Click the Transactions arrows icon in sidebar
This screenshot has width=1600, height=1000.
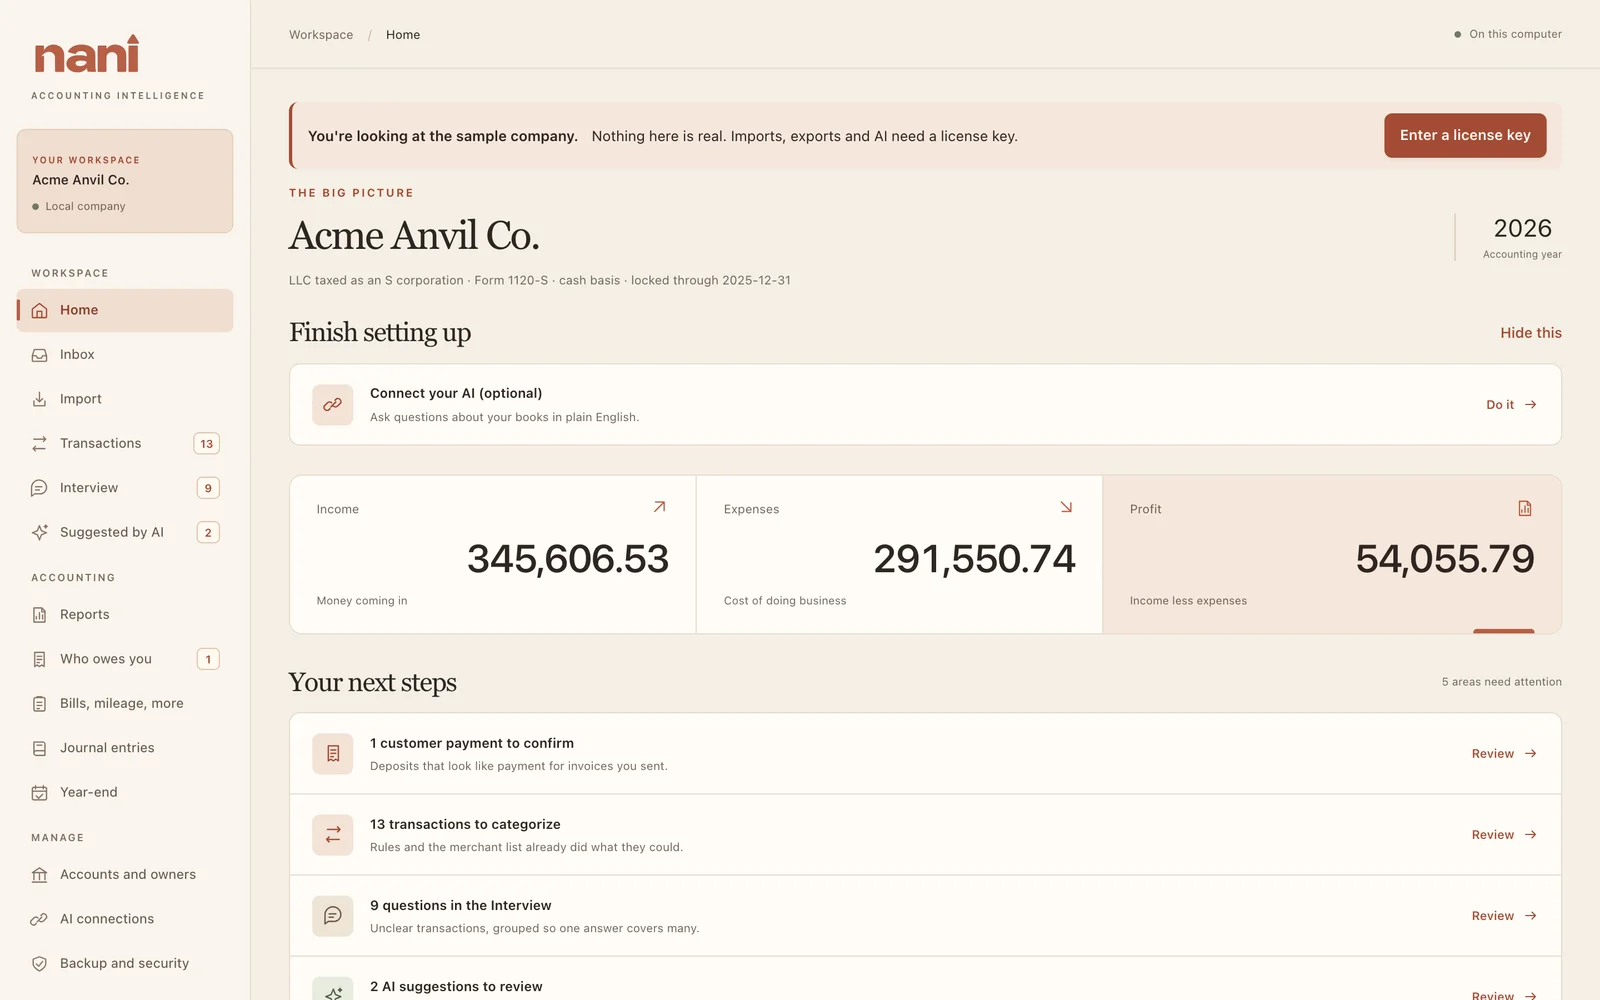tap(40, 444)
